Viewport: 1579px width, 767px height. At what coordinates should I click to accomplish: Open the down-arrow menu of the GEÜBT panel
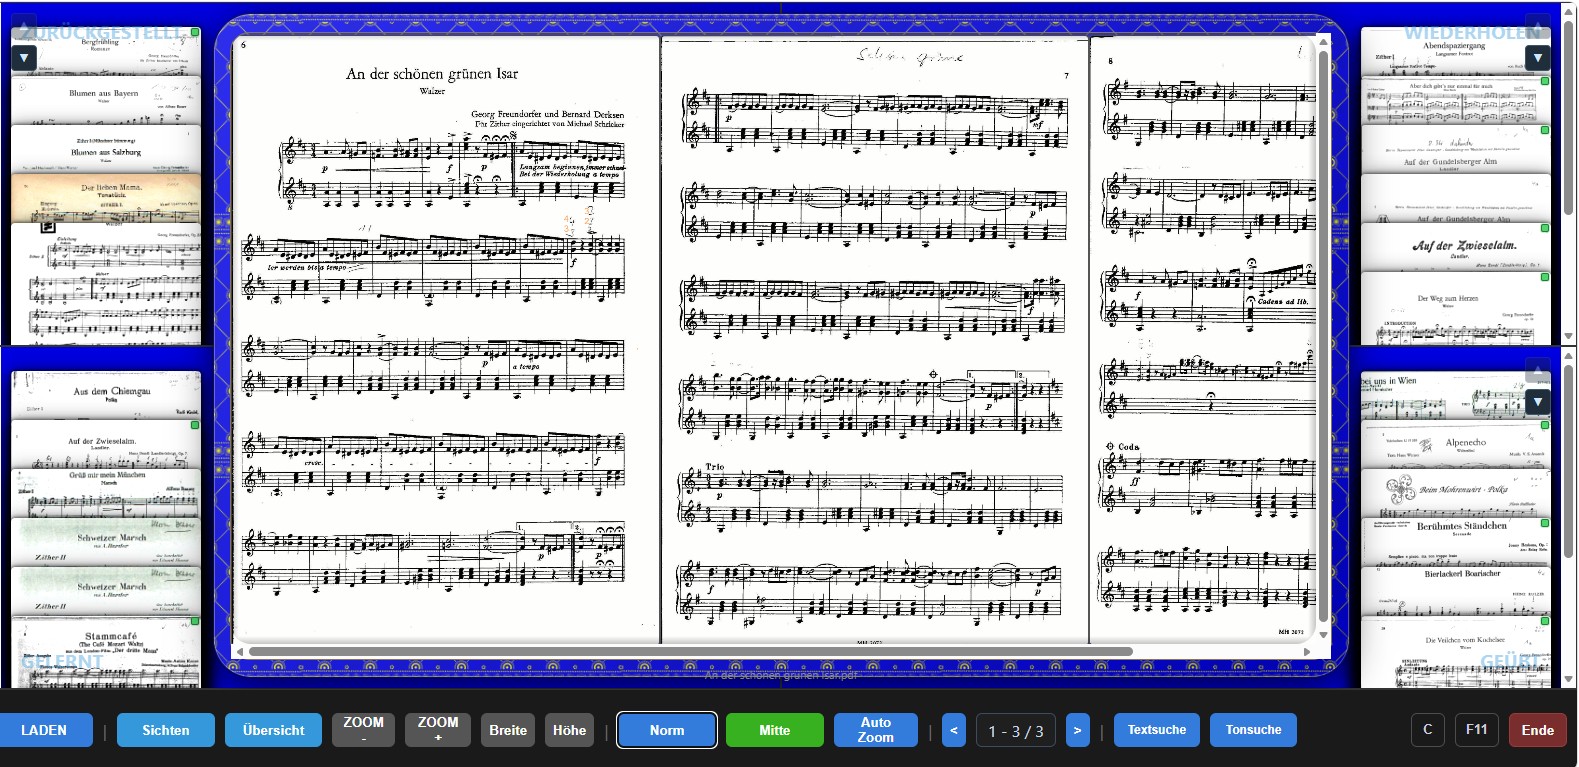tap(1537, 402)
